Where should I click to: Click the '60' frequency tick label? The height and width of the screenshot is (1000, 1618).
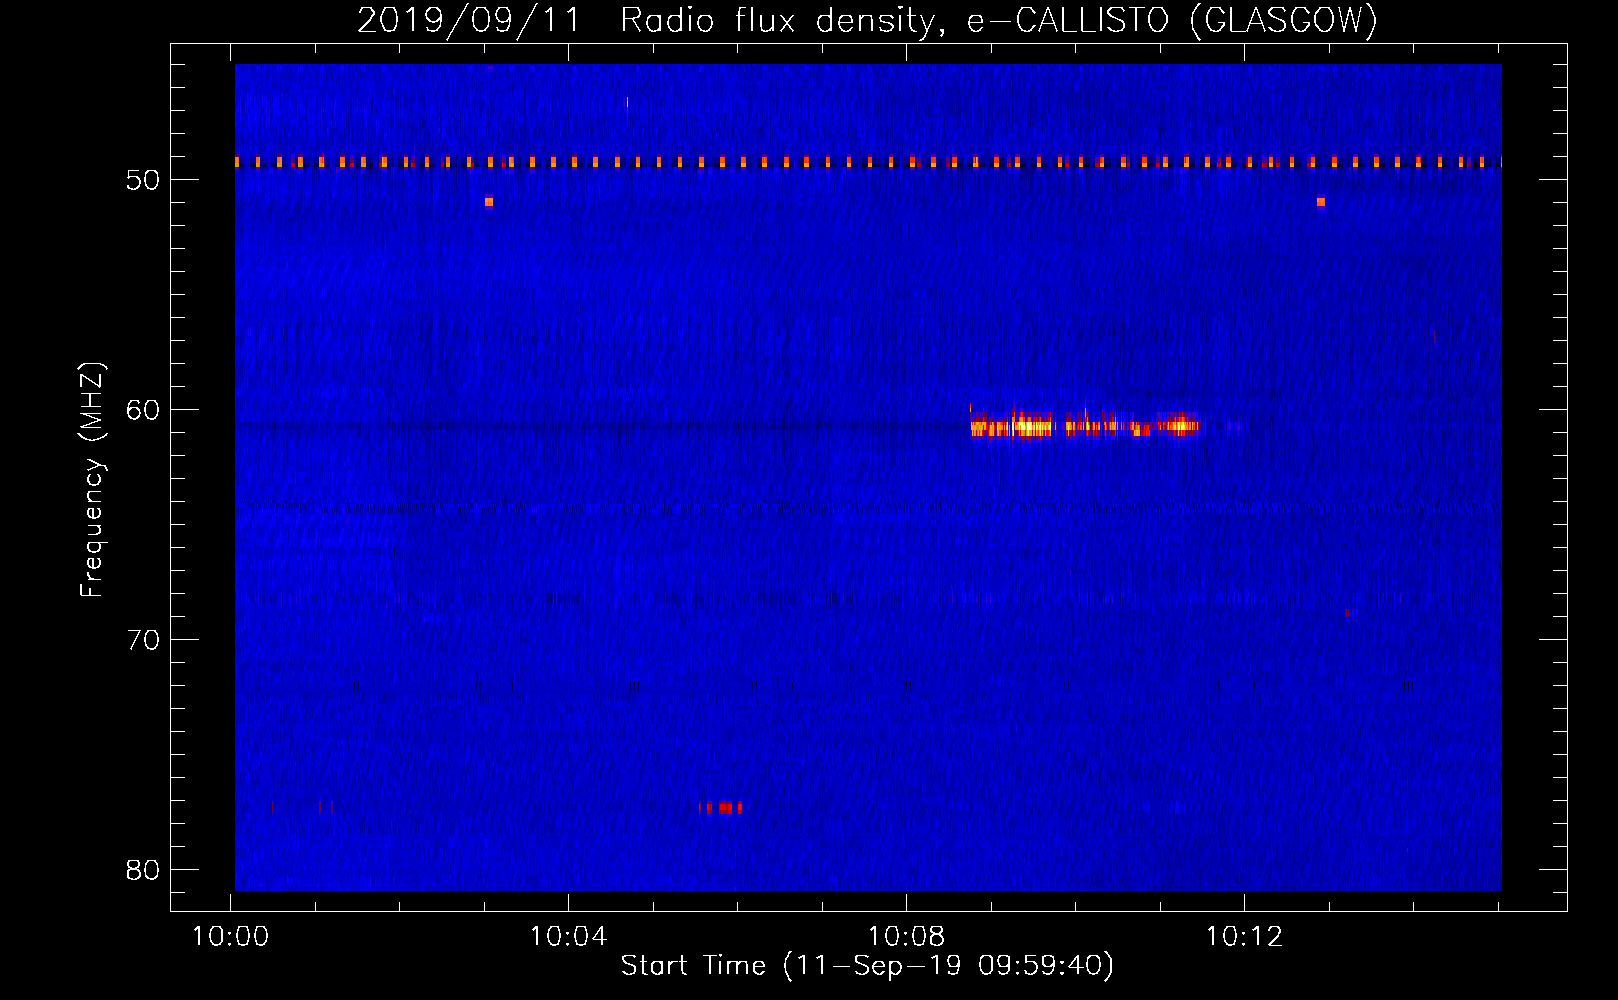point(143,410)
